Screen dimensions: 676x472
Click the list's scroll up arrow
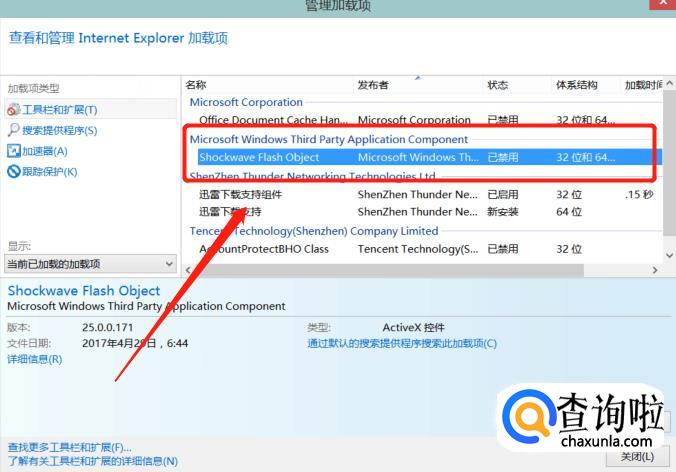670,83
